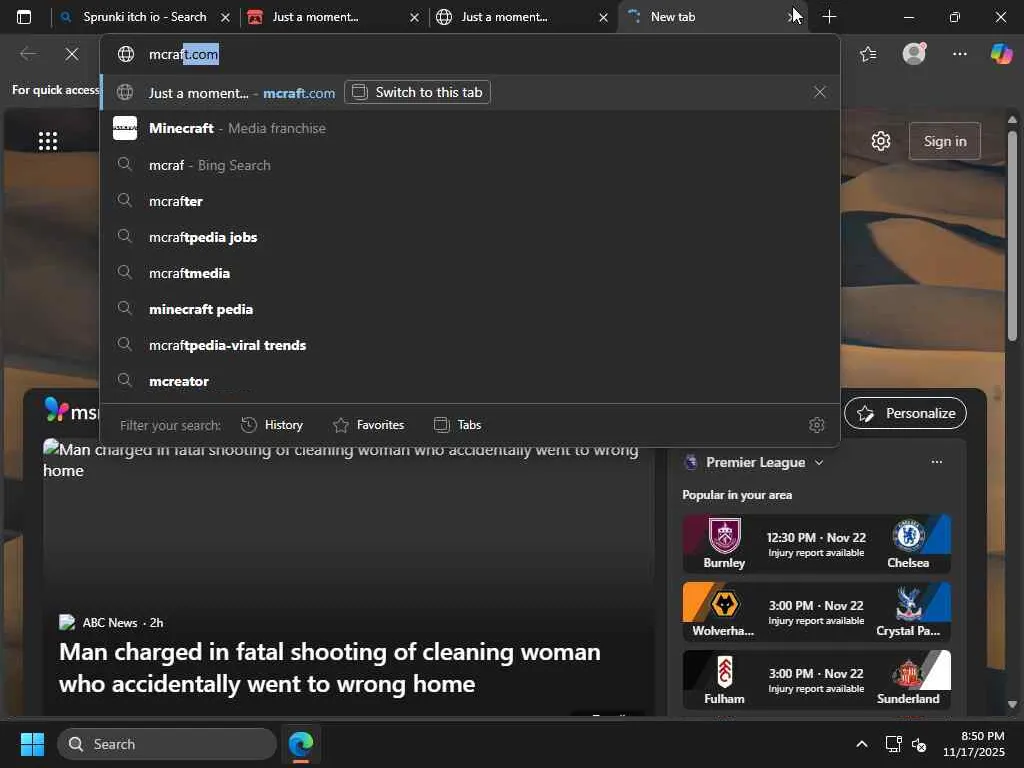Click the Personalize button
This screenshot has width=1024, height=768.
905,413
